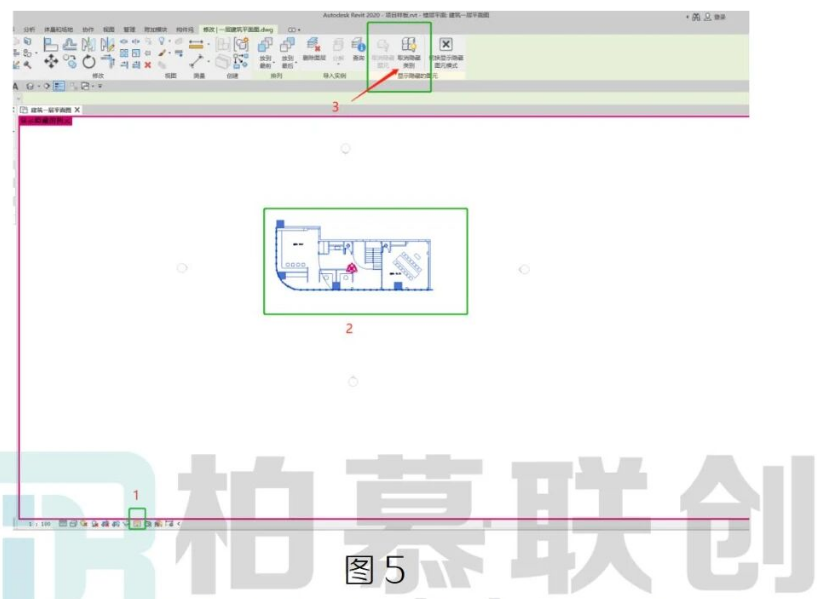
Task: Click 查询 (Query) button
Action: click(358, 49)
